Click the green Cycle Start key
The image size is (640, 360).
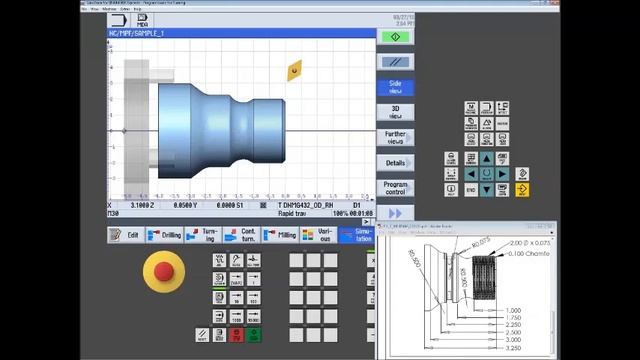point(253,335)
